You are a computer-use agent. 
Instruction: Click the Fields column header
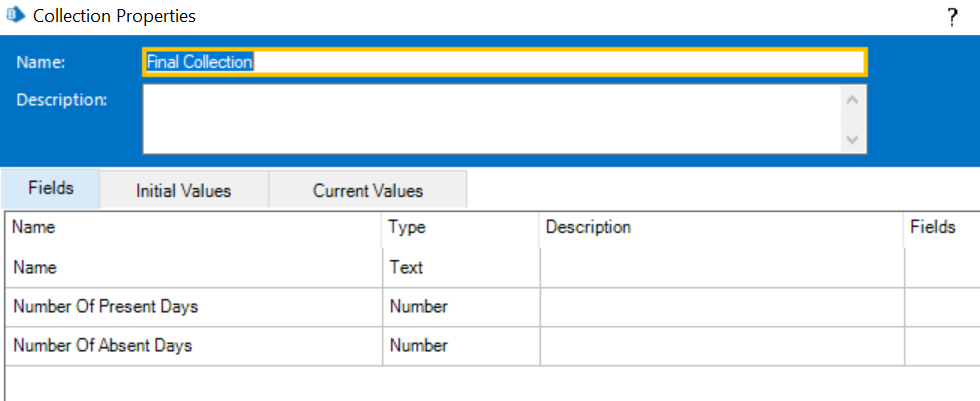[940, 228]
